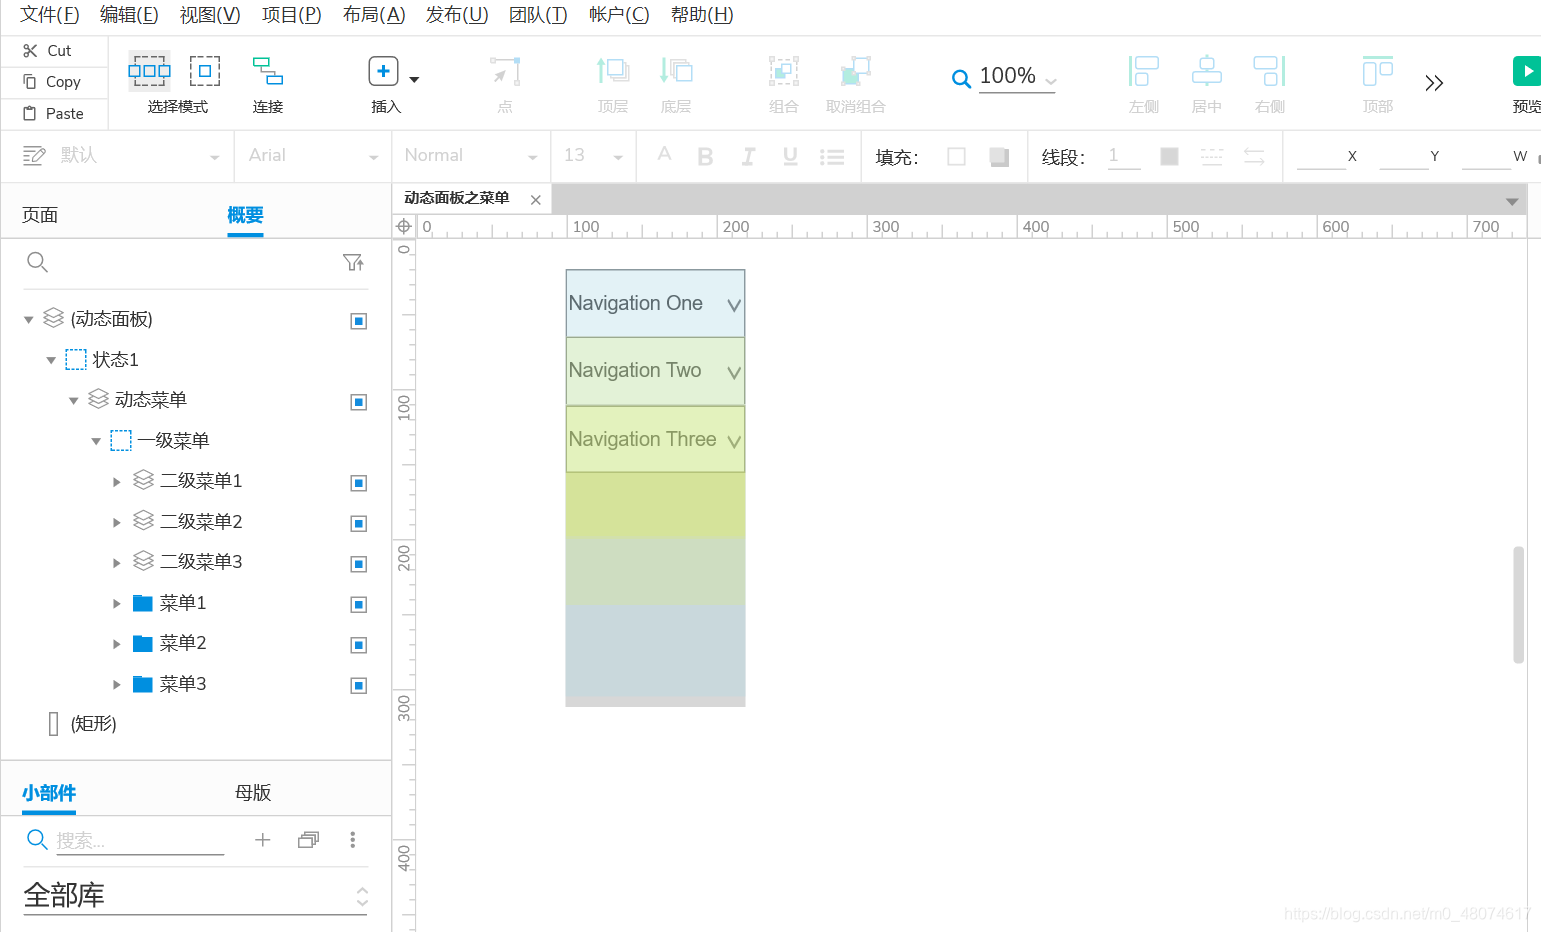Screen dimensions: 1541x932
Task: Open the 全部库 library dropdown
Action: click(196, 895)
